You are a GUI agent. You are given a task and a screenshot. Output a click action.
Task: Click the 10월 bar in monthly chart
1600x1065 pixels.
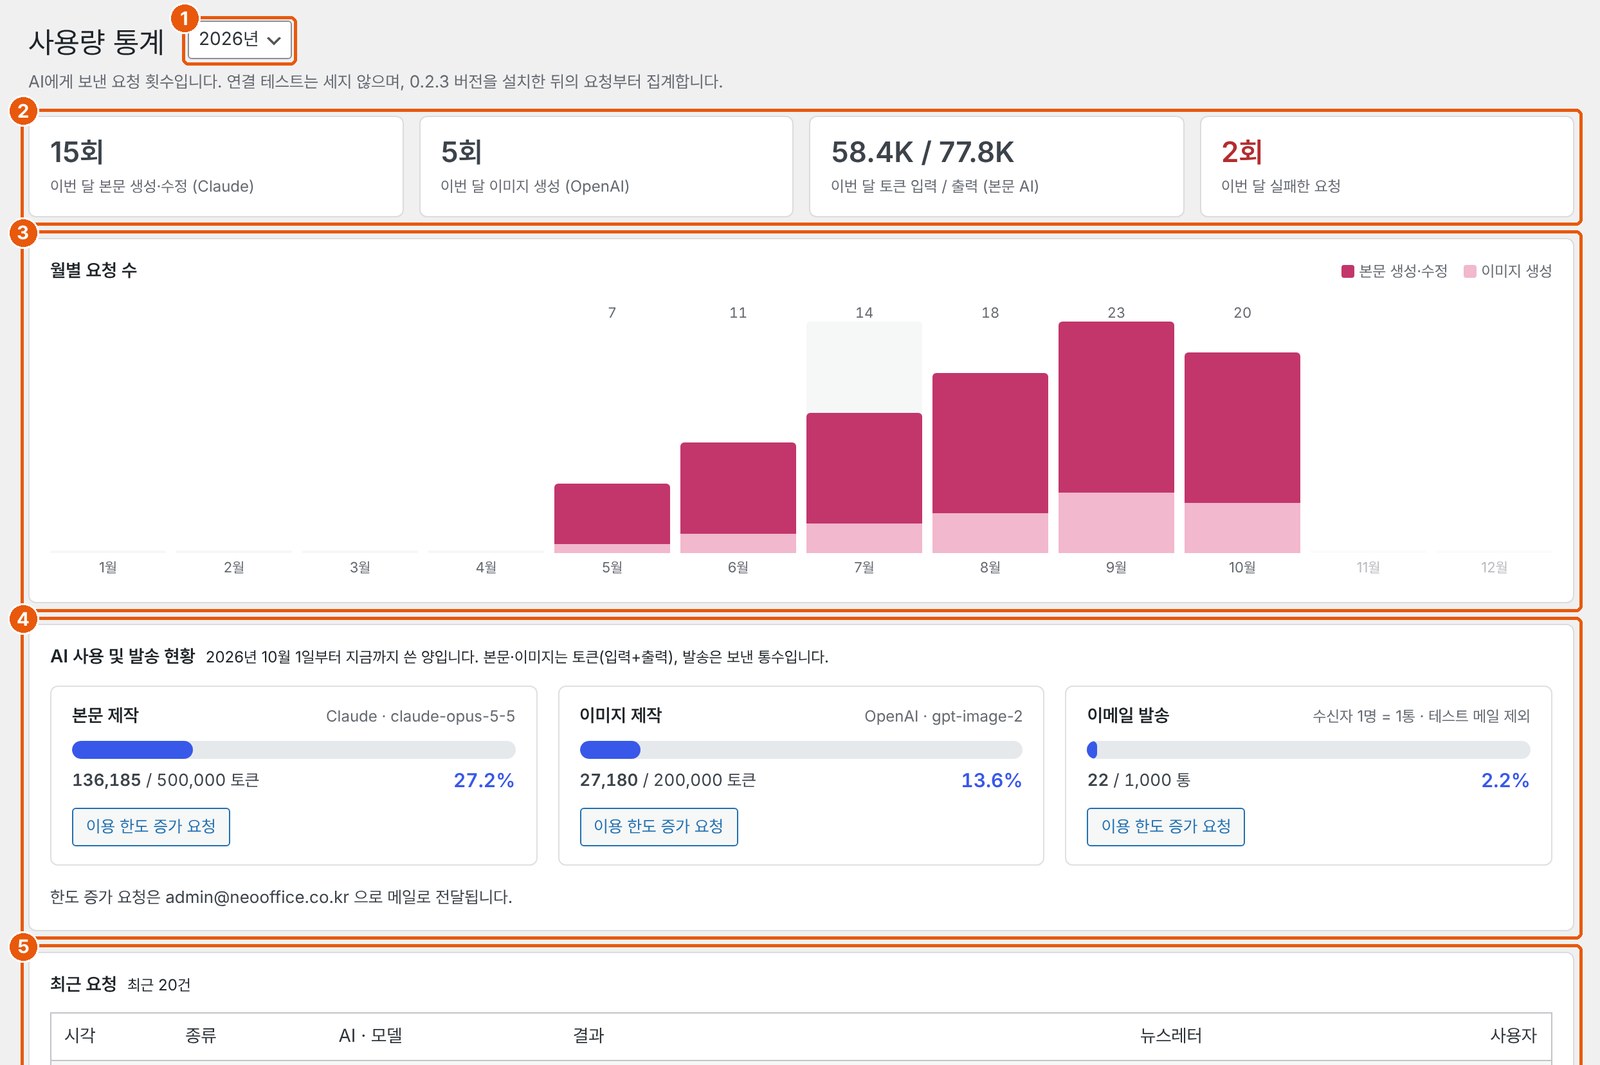tap(1242, 452)
